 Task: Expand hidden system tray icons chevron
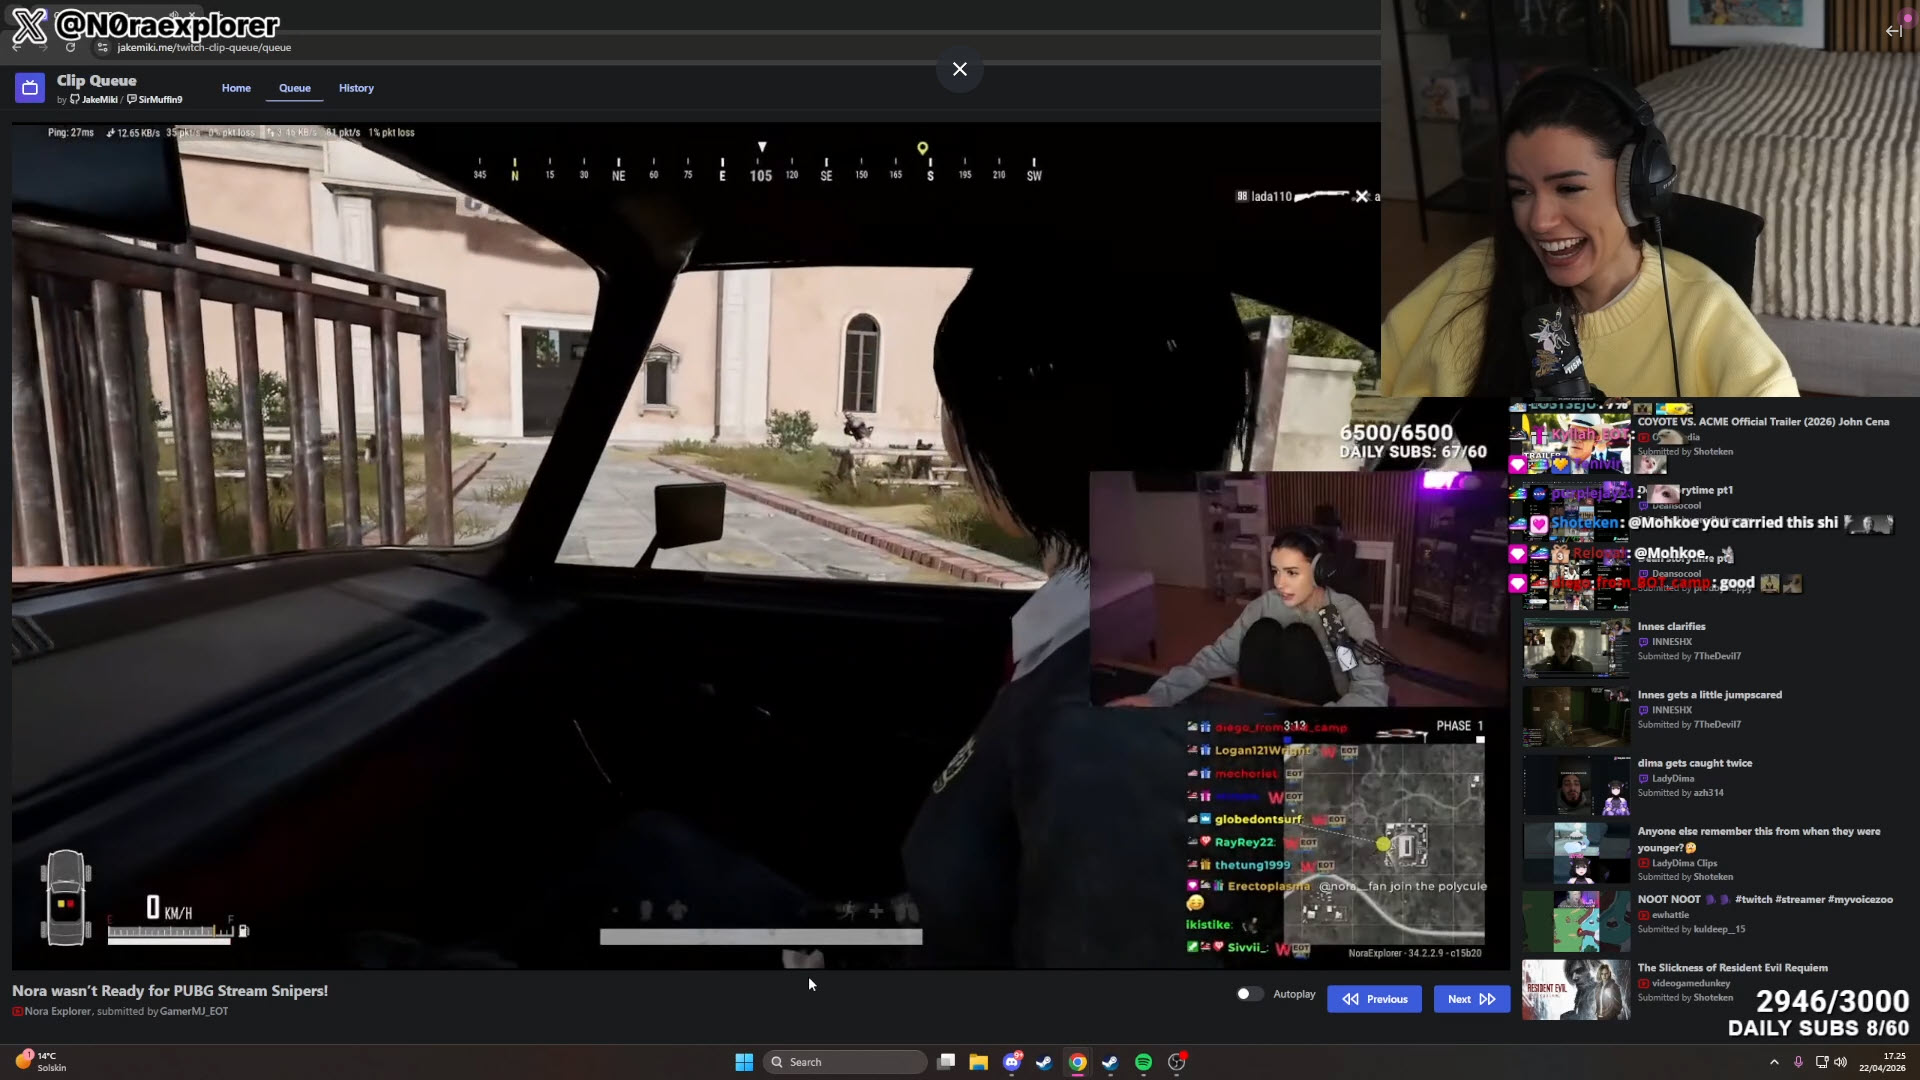pos(1774,1062)
